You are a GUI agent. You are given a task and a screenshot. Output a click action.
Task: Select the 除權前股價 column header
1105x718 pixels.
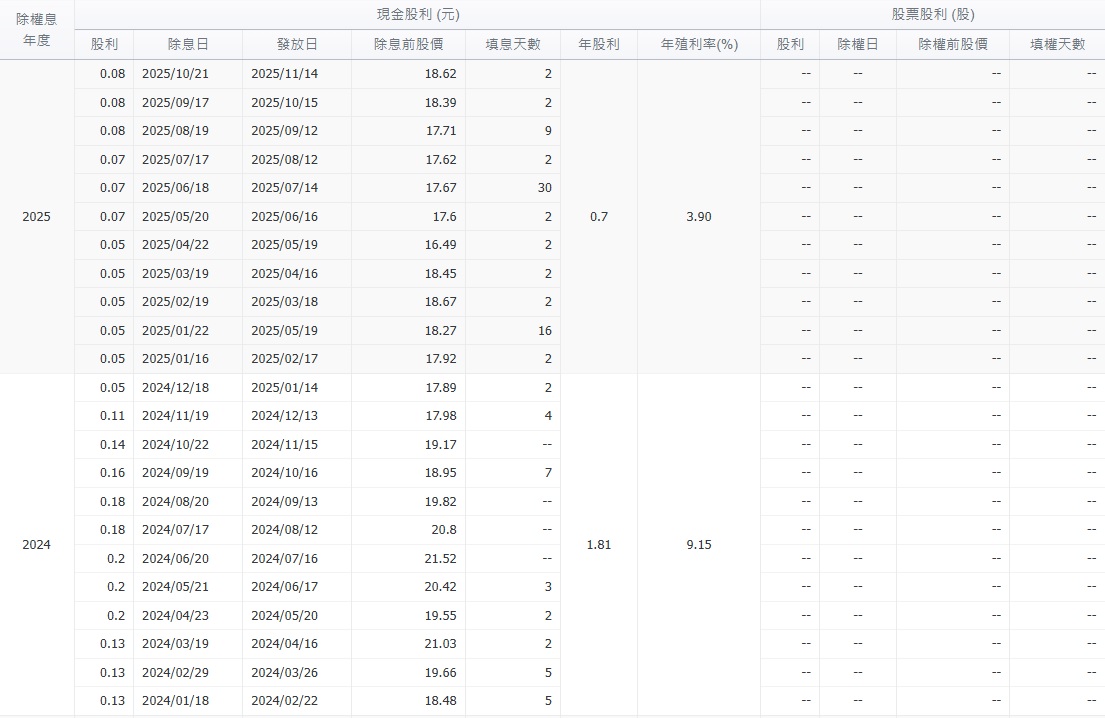953,44
